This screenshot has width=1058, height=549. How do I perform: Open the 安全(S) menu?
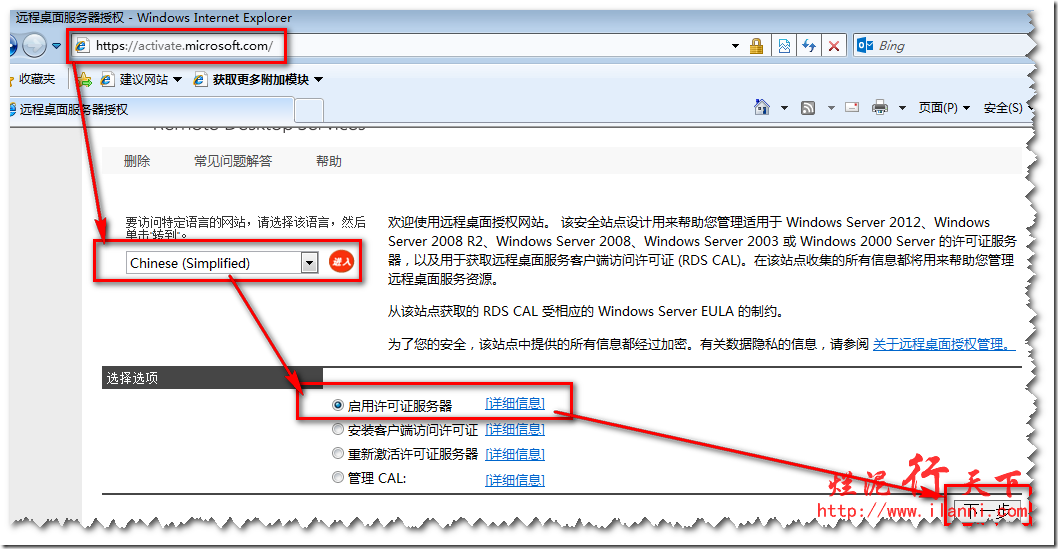tap(1007, 108)
